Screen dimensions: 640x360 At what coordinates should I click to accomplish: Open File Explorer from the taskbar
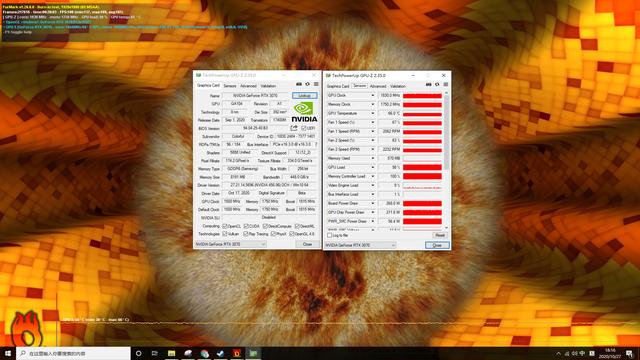[x=171, y=353]
